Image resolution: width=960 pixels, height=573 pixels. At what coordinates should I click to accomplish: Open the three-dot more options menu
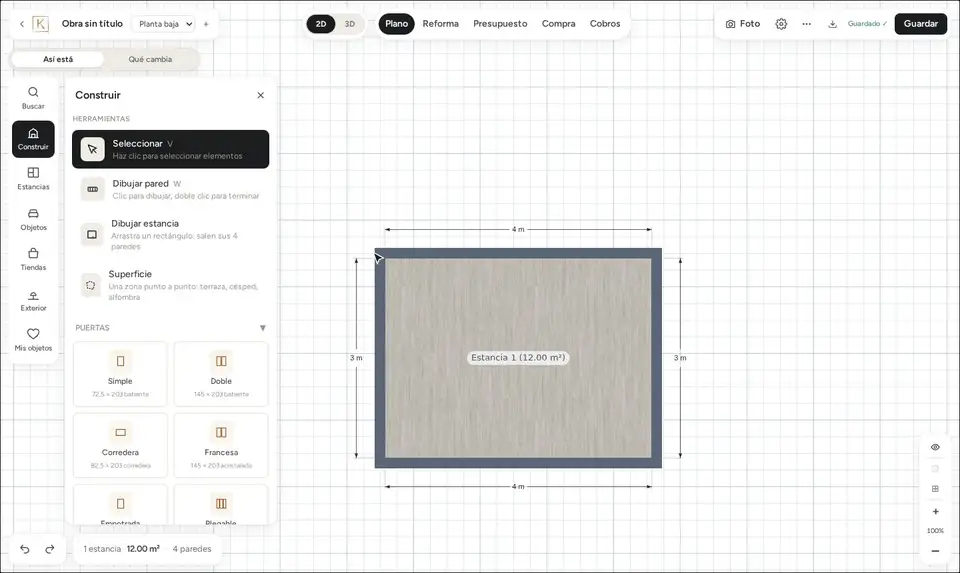(806, 24)
